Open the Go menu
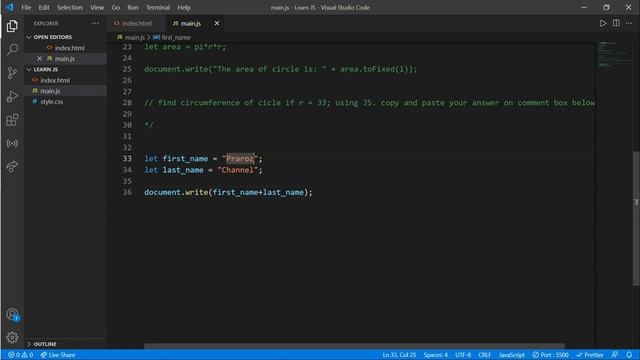The image size is (640, 360). pos(116,7)
